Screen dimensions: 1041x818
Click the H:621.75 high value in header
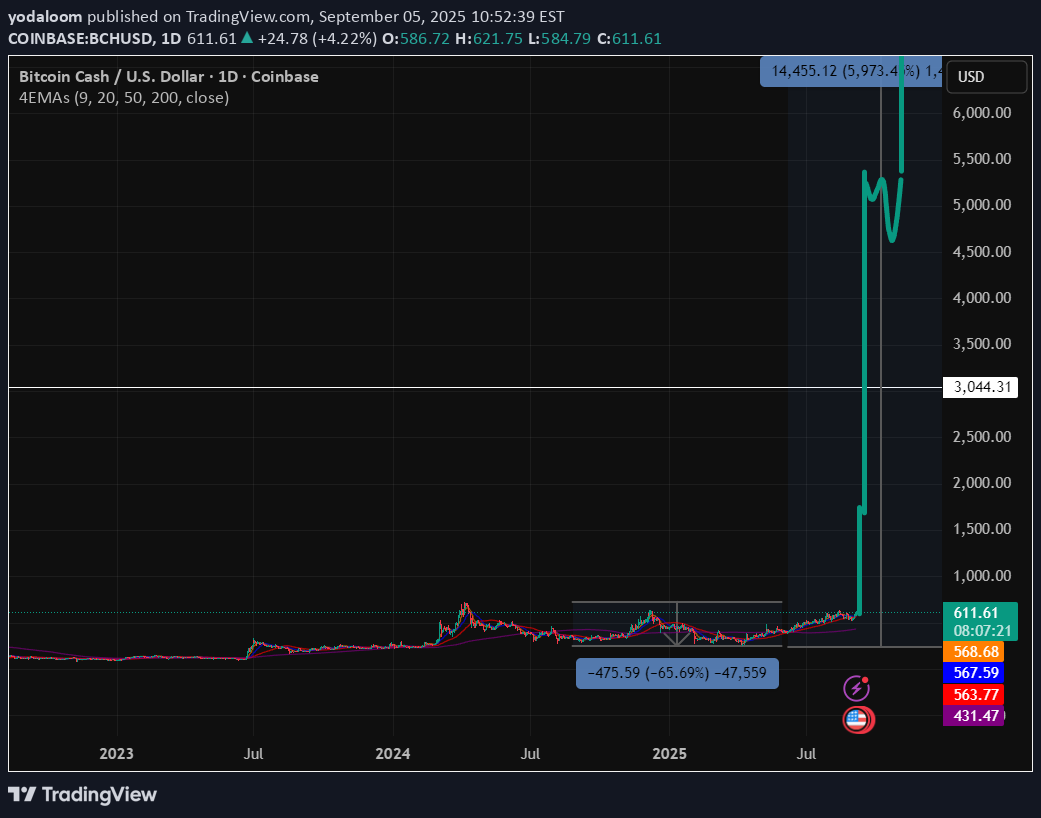pos(489,39)
